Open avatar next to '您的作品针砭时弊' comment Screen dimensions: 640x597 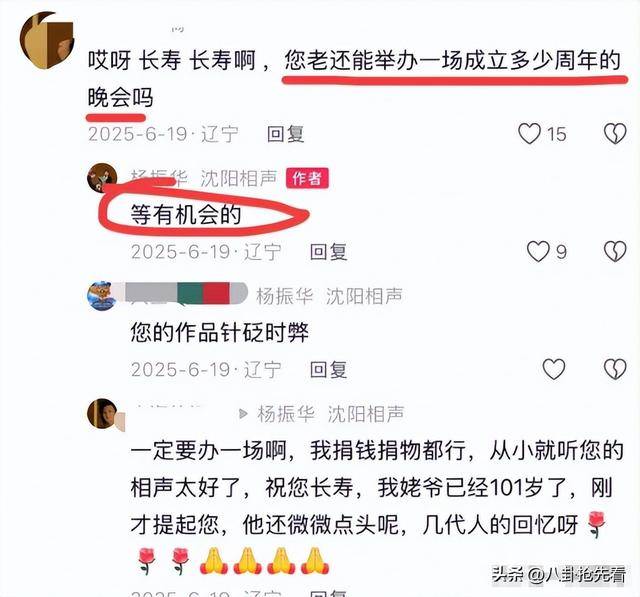[x=102, y=296]
